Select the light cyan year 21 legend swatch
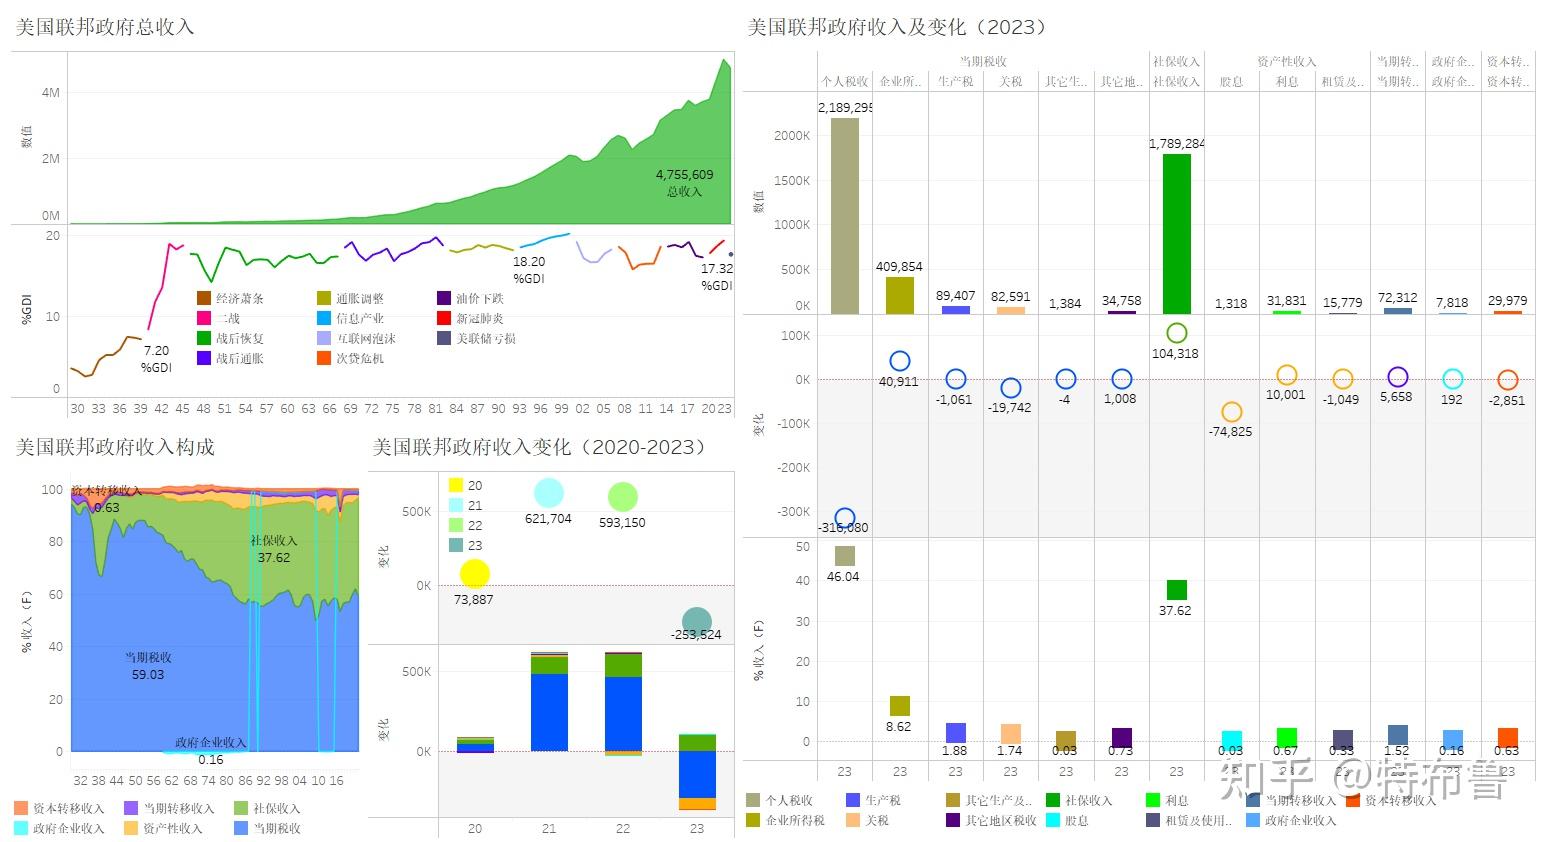1548x842 pixels. coord(456,505)
